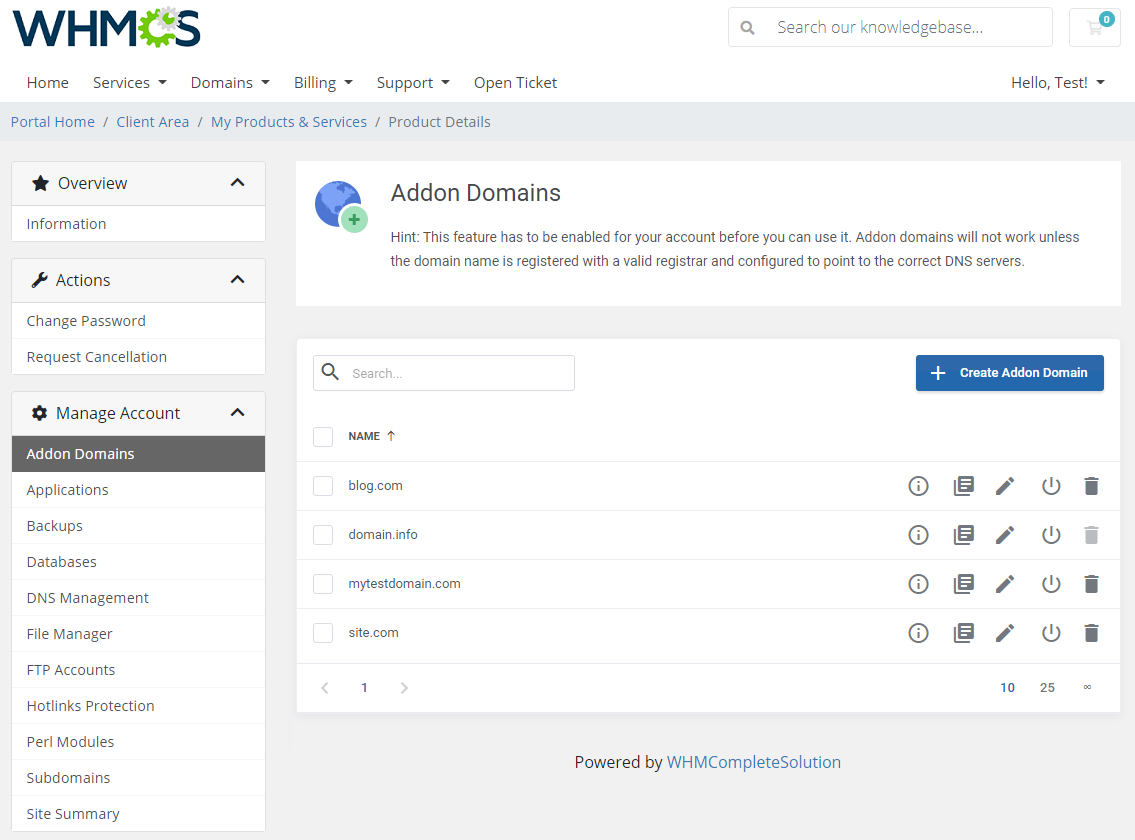1135x840 pixels.
Task: Edit blog.com with pencil icon
Action: point(1005,486)
